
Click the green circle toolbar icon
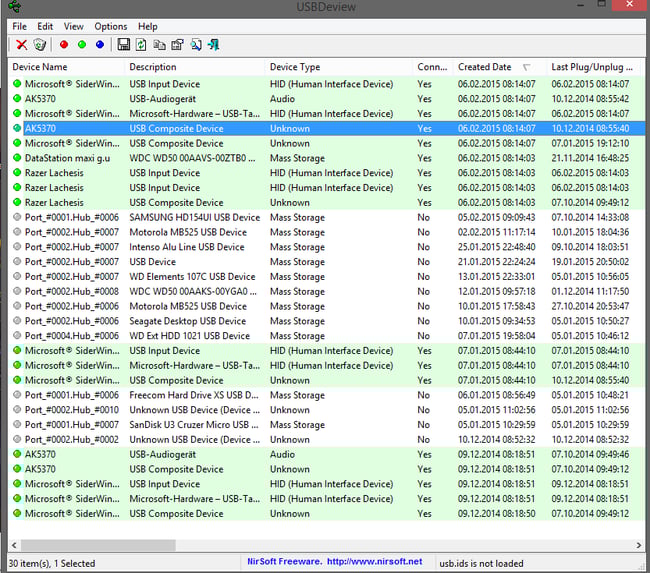pyautogui.click(x=82, y=45)
